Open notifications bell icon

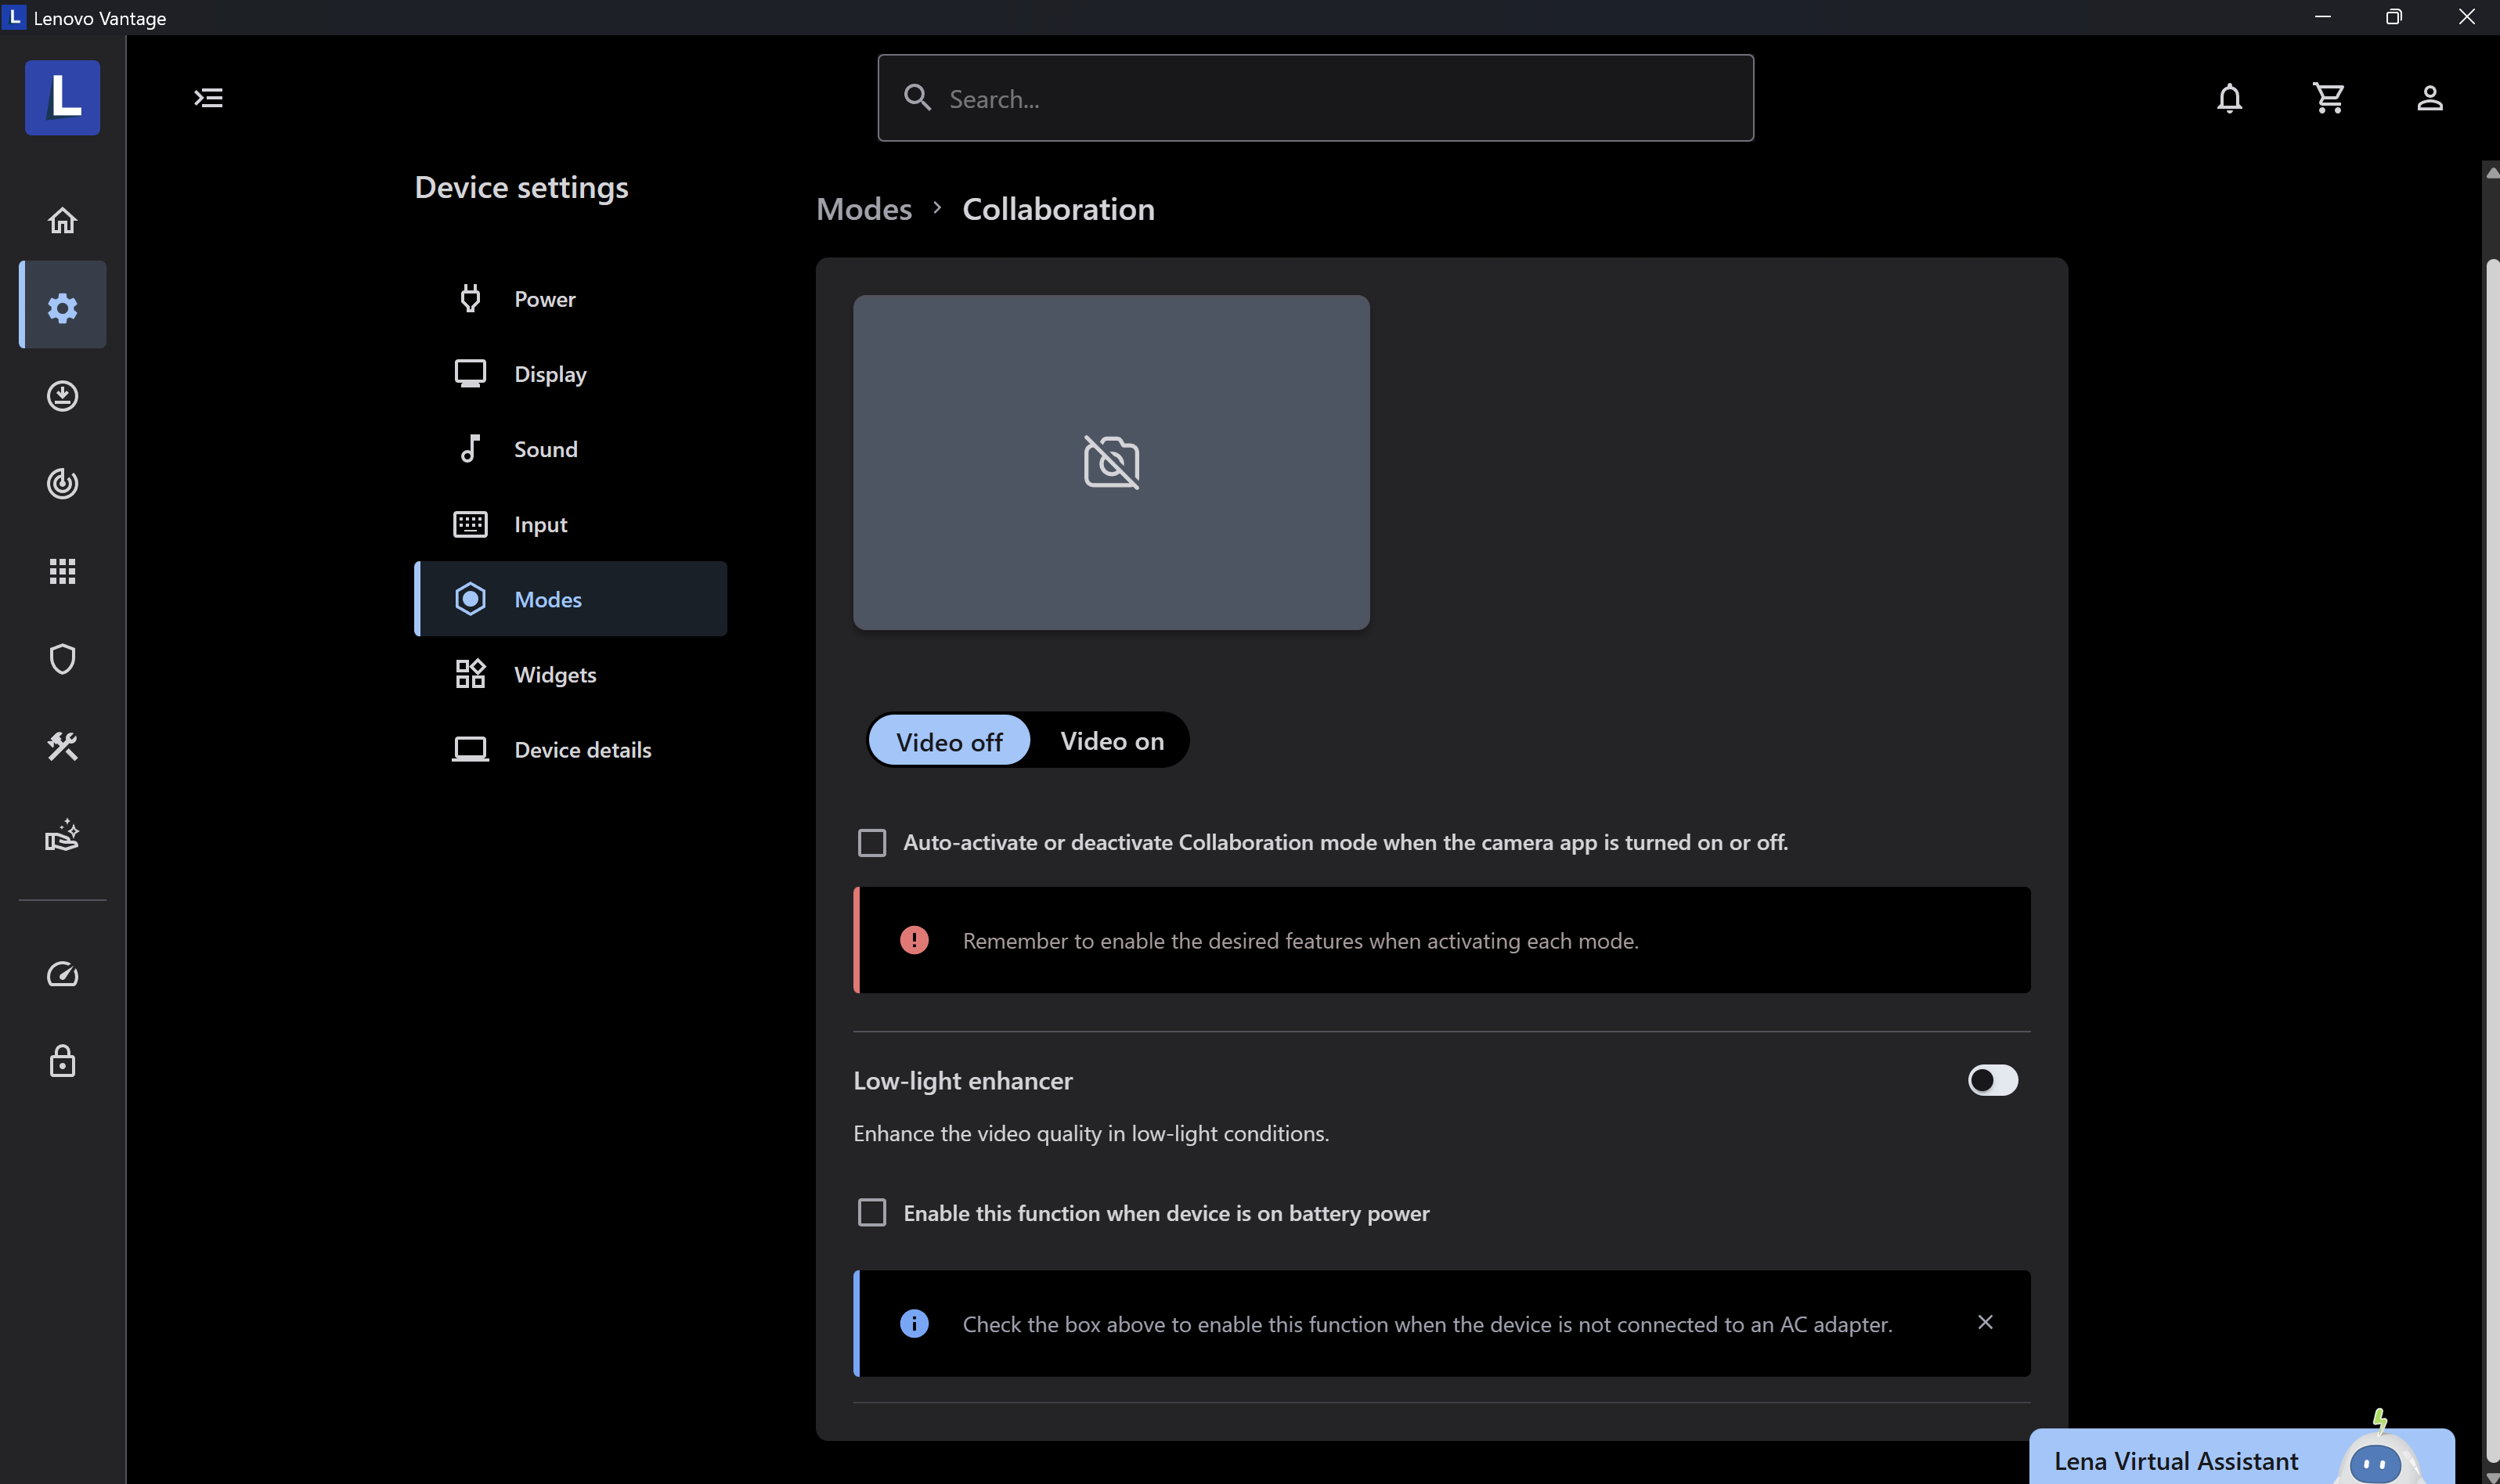click(2229, 98)
